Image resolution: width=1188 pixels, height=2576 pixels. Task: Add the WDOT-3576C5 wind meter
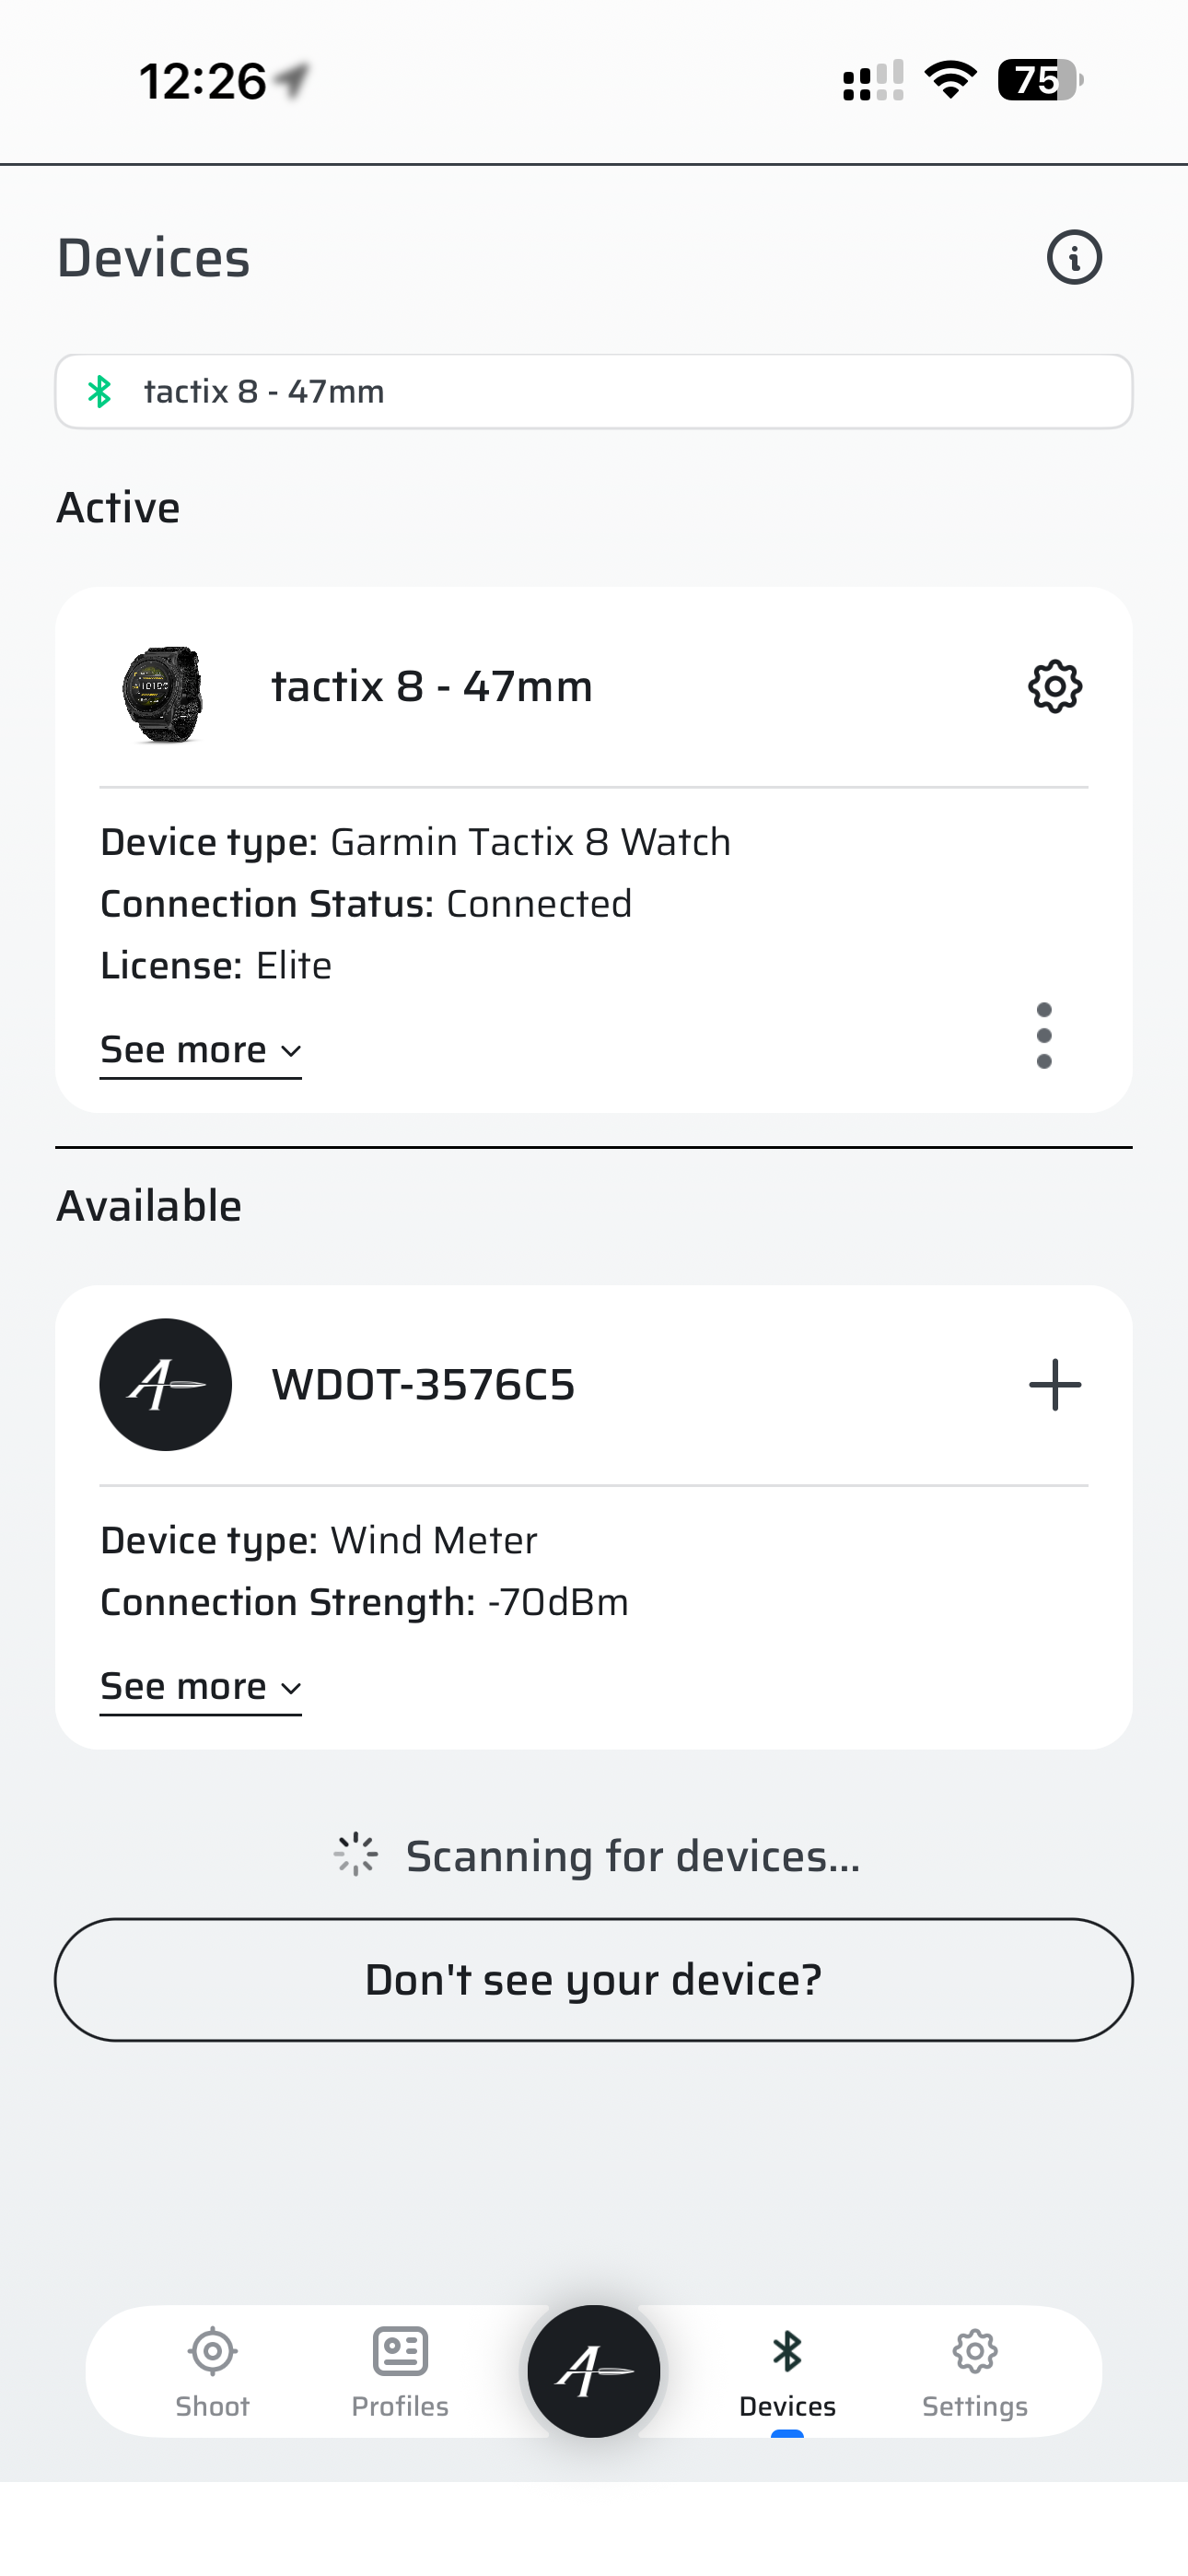point(1055,1385)
